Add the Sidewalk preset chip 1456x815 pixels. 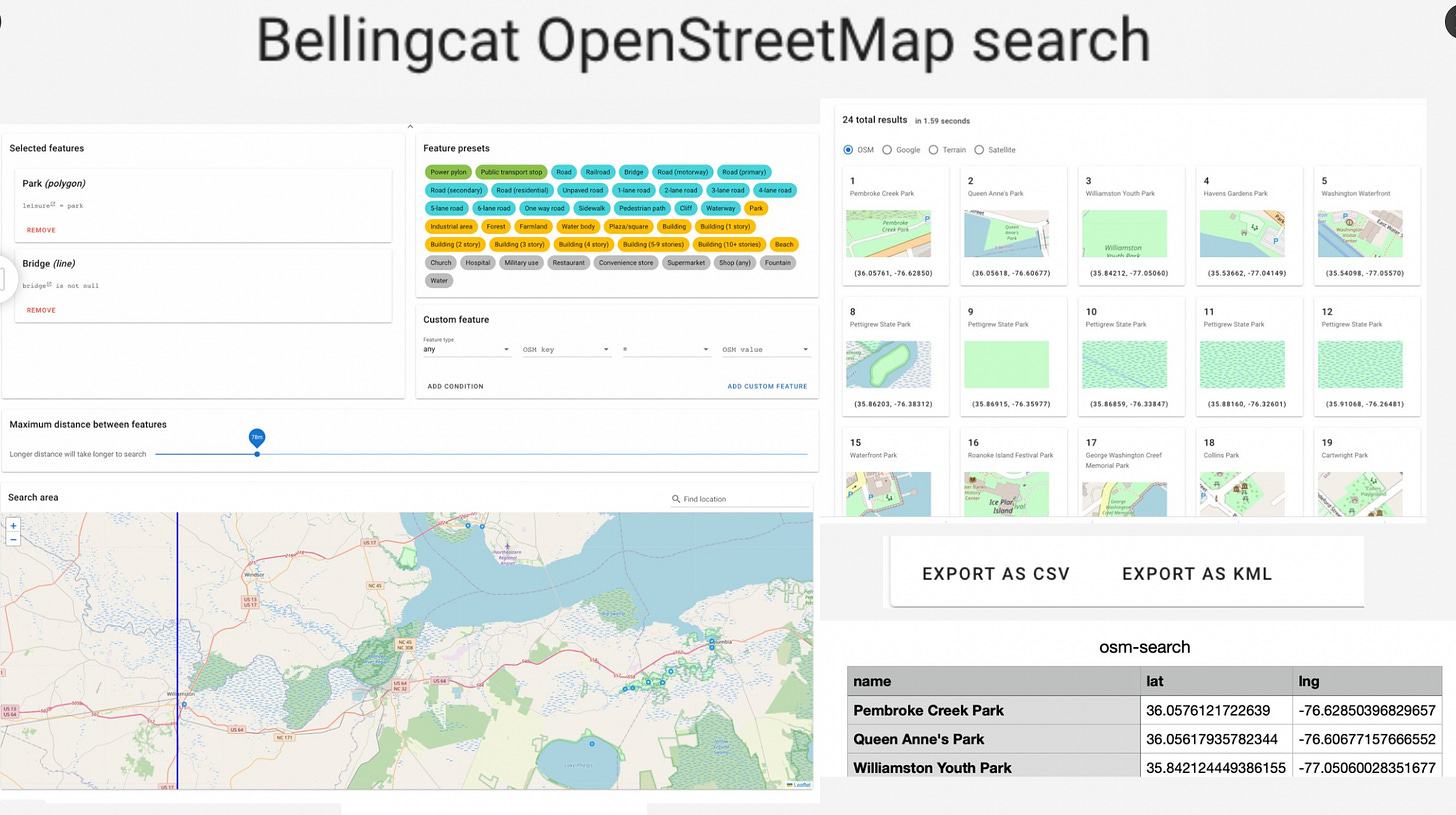coord(591,208)
